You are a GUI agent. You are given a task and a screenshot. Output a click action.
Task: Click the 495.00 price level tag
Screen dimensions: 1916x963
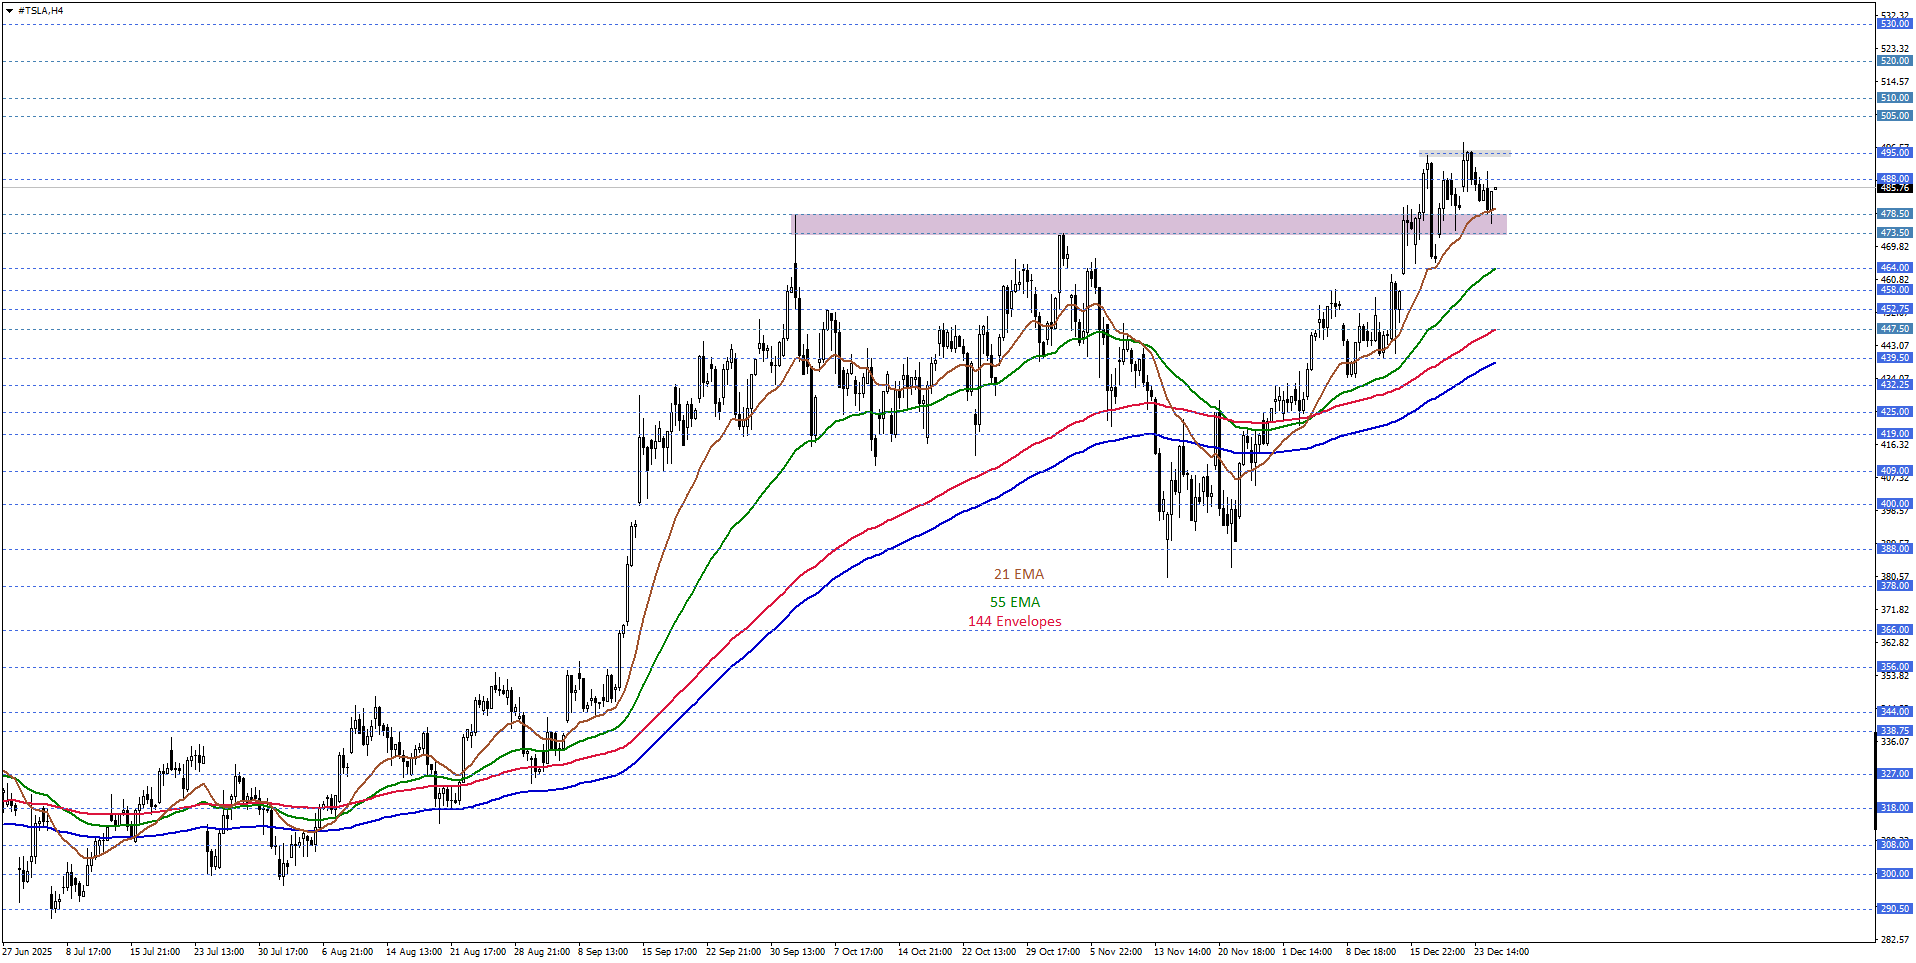[1894, 153]
